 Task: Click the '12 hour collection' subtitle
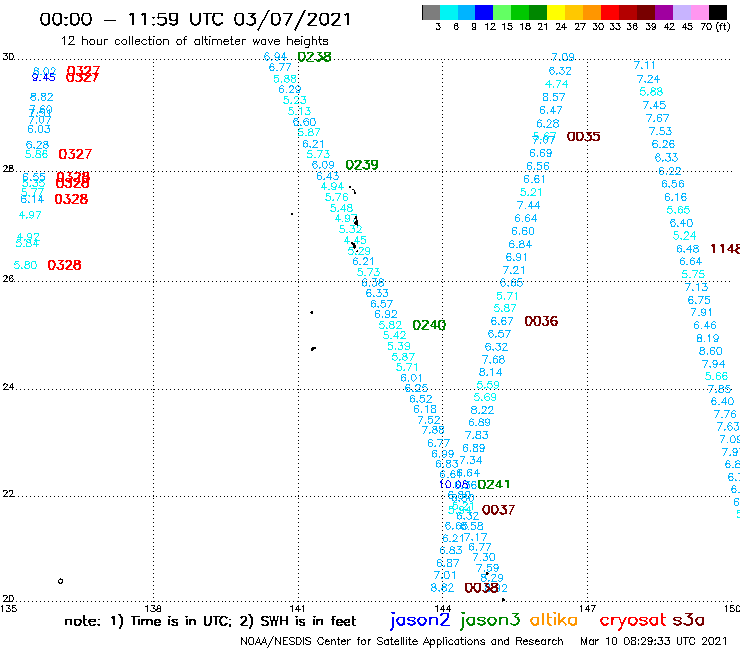click(x=194, y=41)
